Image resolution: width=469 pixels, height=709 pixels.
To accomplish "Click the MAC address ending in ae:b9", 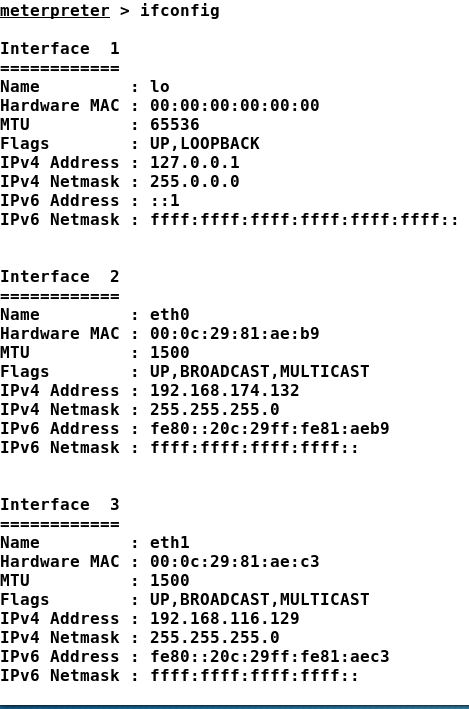I will click(x=235, y=333).
